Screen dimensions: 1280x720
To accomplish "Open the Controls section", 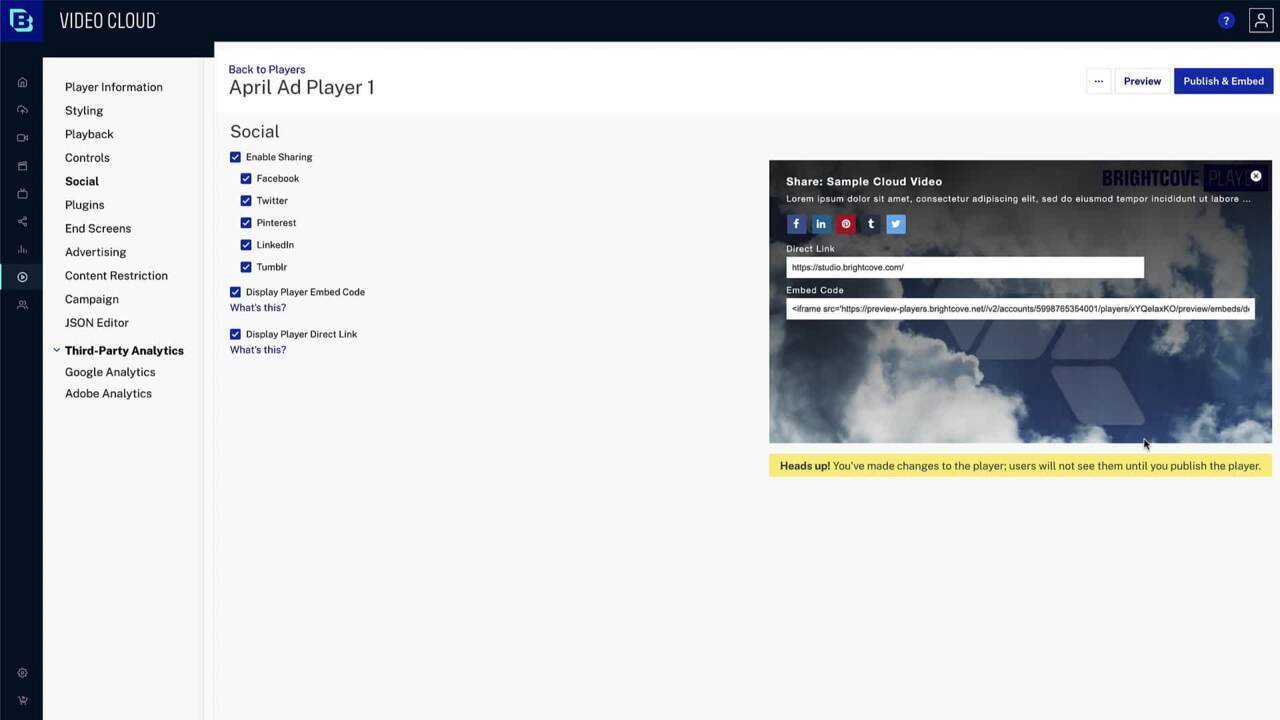I will click(87, 158).
